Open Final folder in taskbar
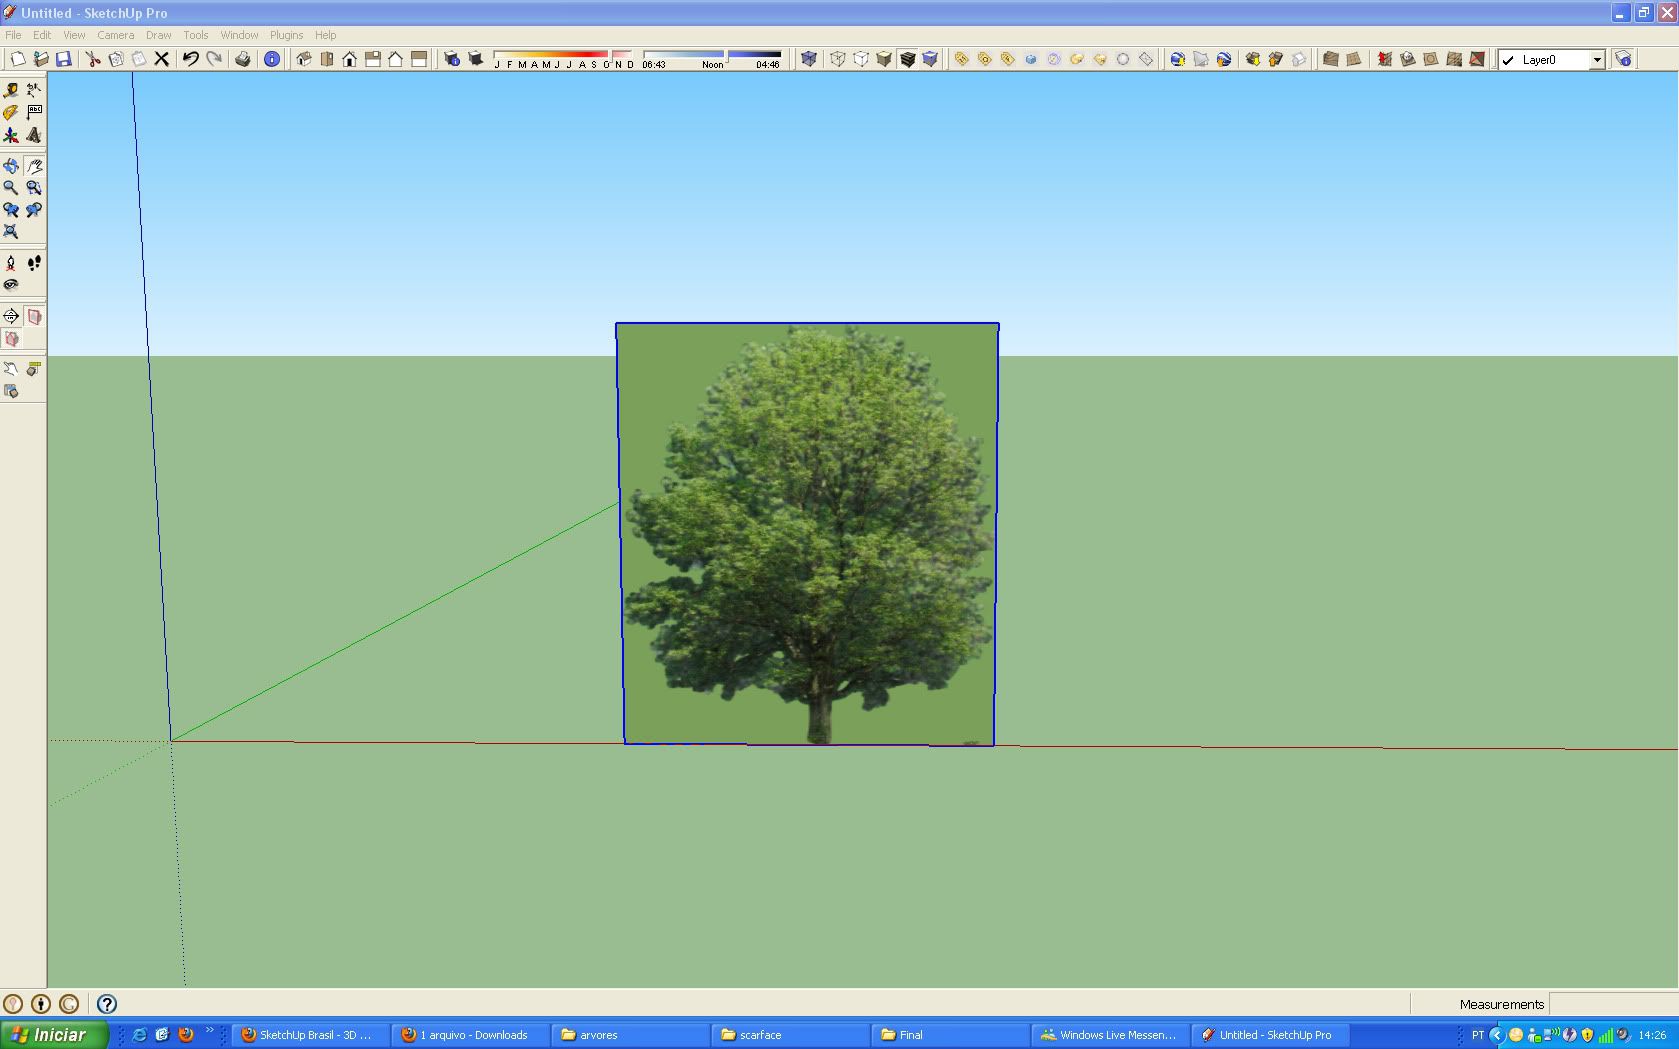 click(x=951, y=1035)
